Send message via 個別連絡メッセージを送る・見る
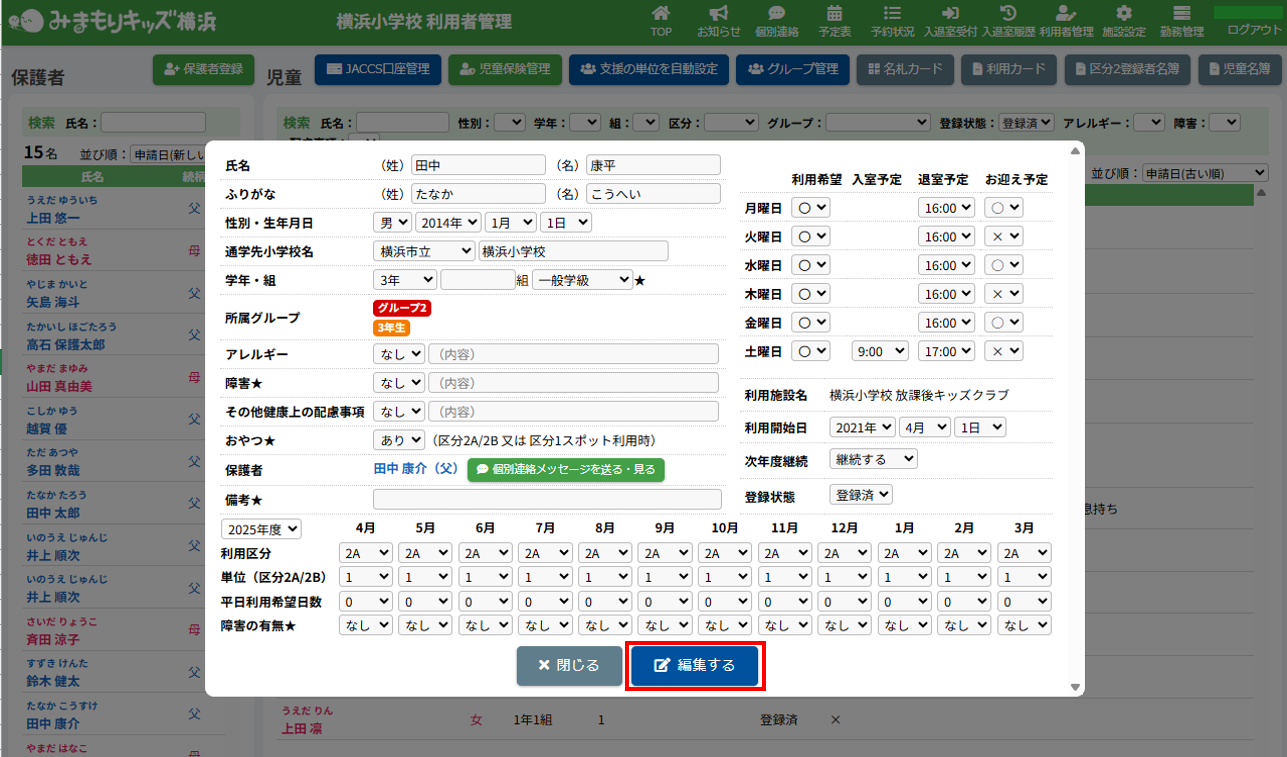The image size is (1287, 757). coord(565,469)
